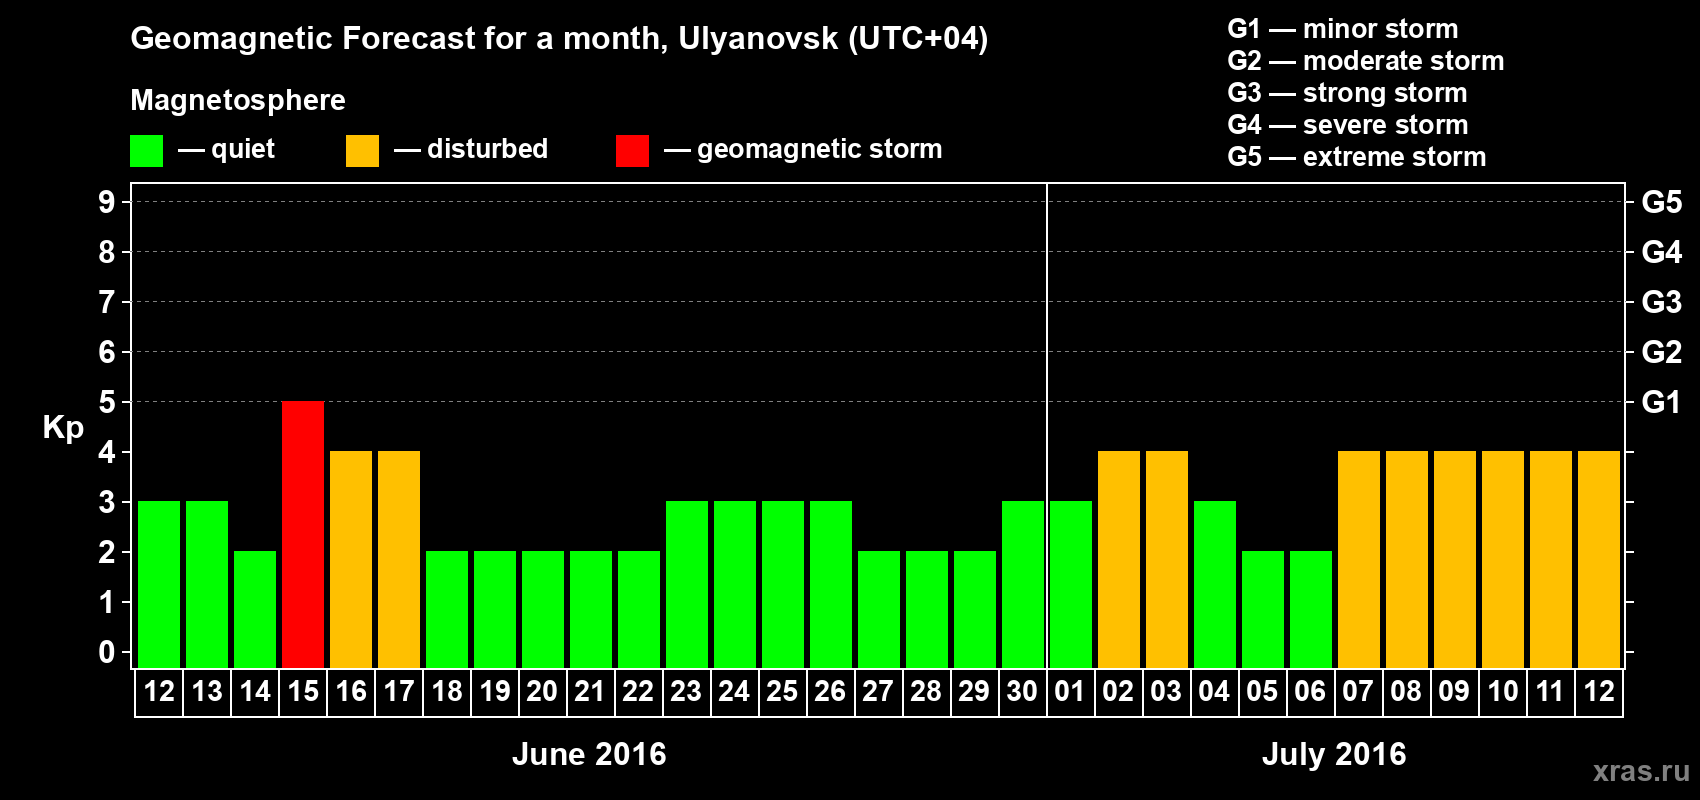Image resolution: width=1700 pixels, height=800 pixels.
Task: Click the June 2016 month label
Action: [589, 754]
